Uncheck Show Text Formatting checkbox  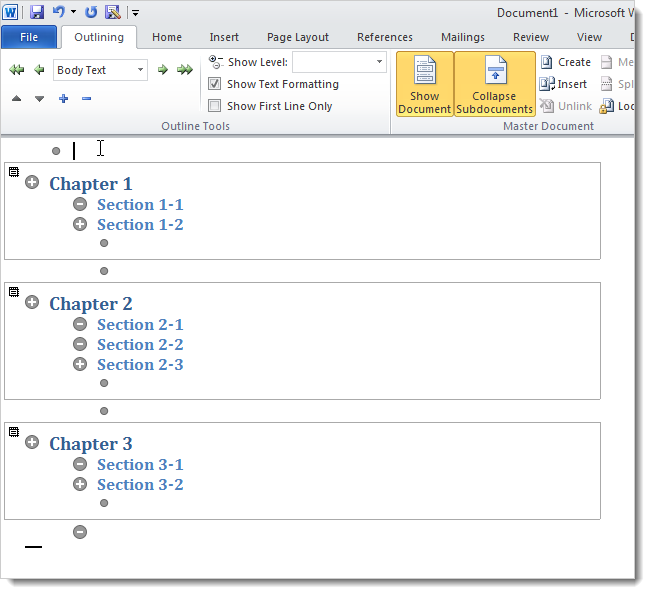coord(214,84)
